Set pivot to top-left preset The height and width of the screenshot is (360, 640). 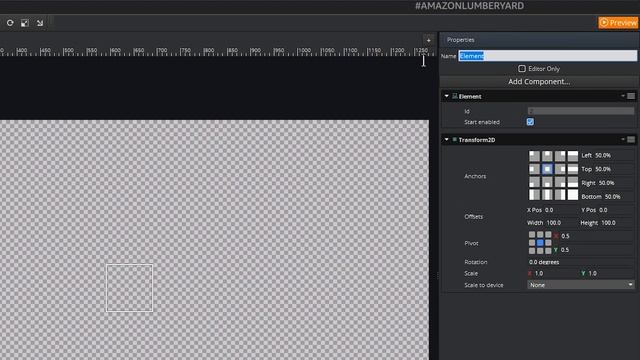532,235
